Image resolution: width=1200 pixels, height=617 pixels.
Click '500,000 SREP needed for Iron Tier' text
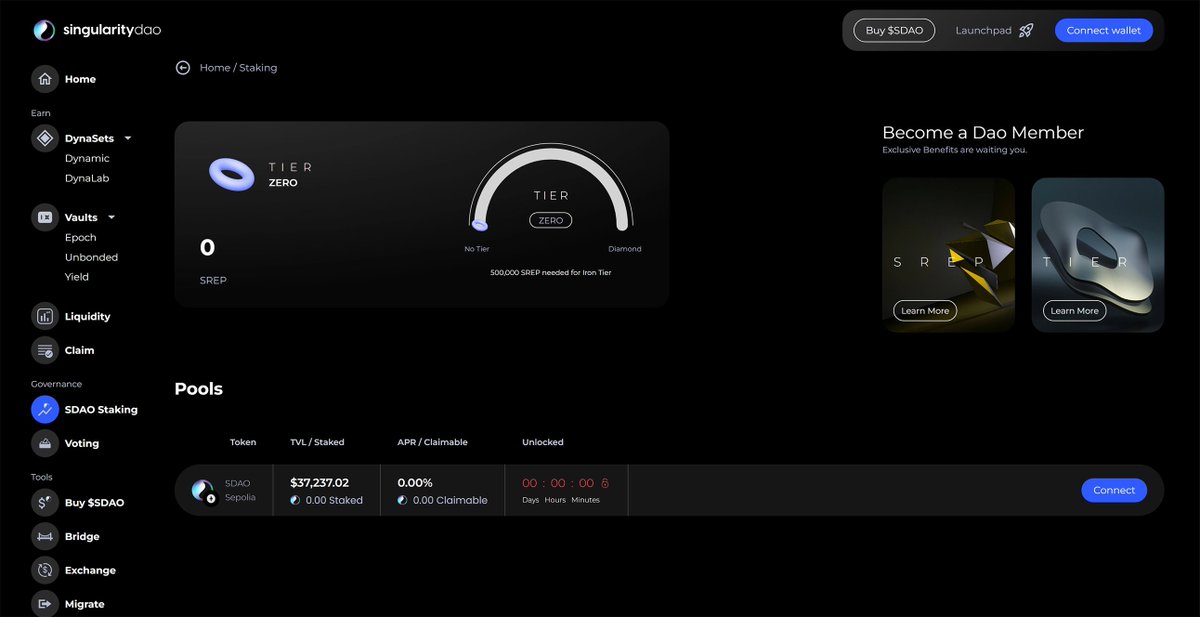[x=551, y=272]
